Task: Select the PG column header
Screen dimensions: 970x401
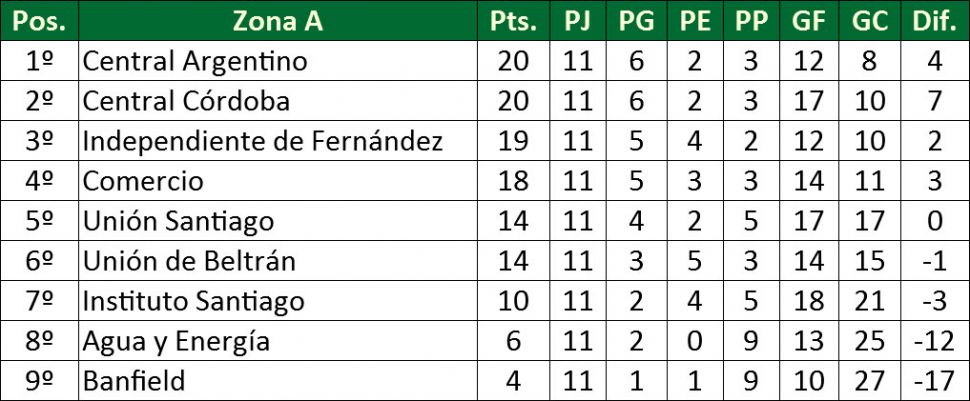Action: 636,21
